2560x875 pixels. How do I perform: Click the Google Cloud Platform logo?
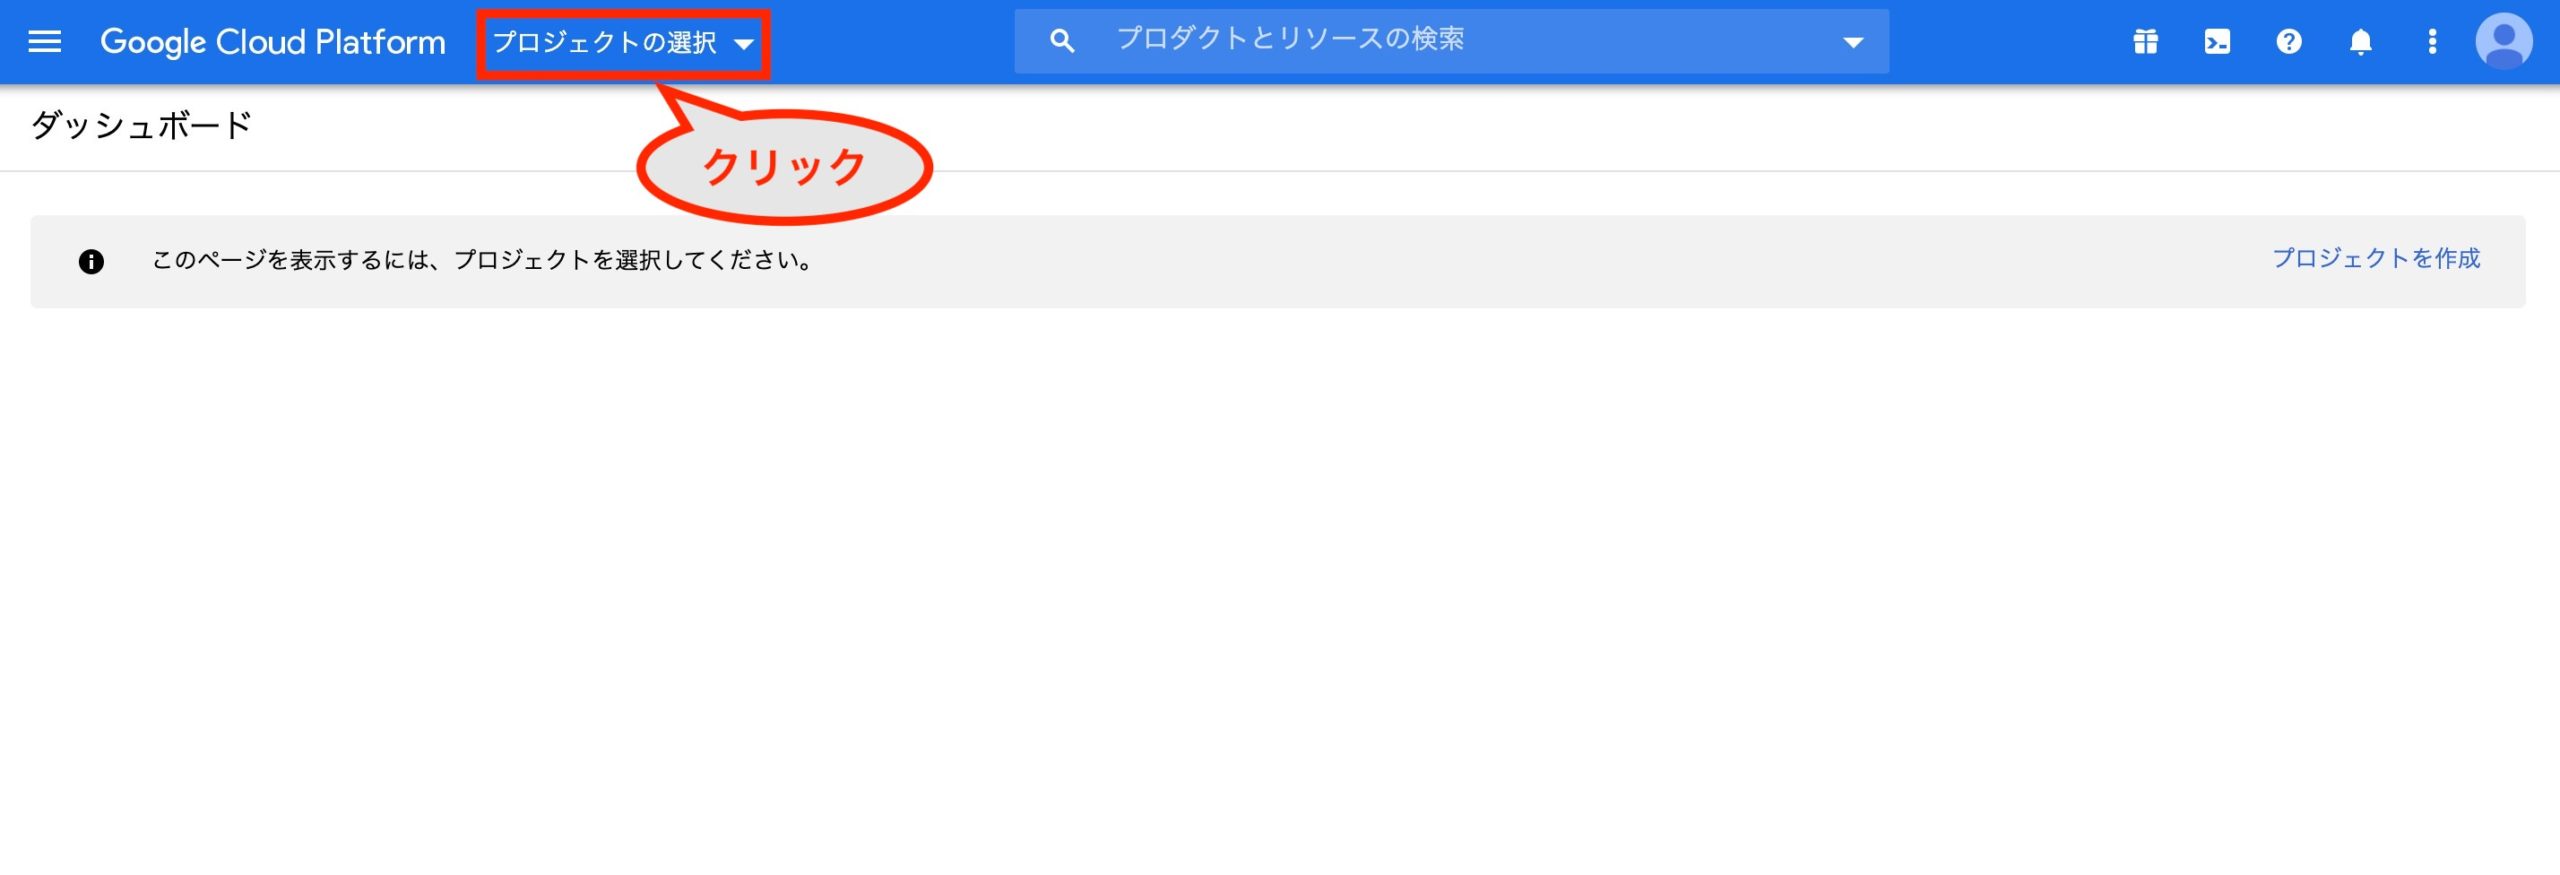click(x=273, y=42)
